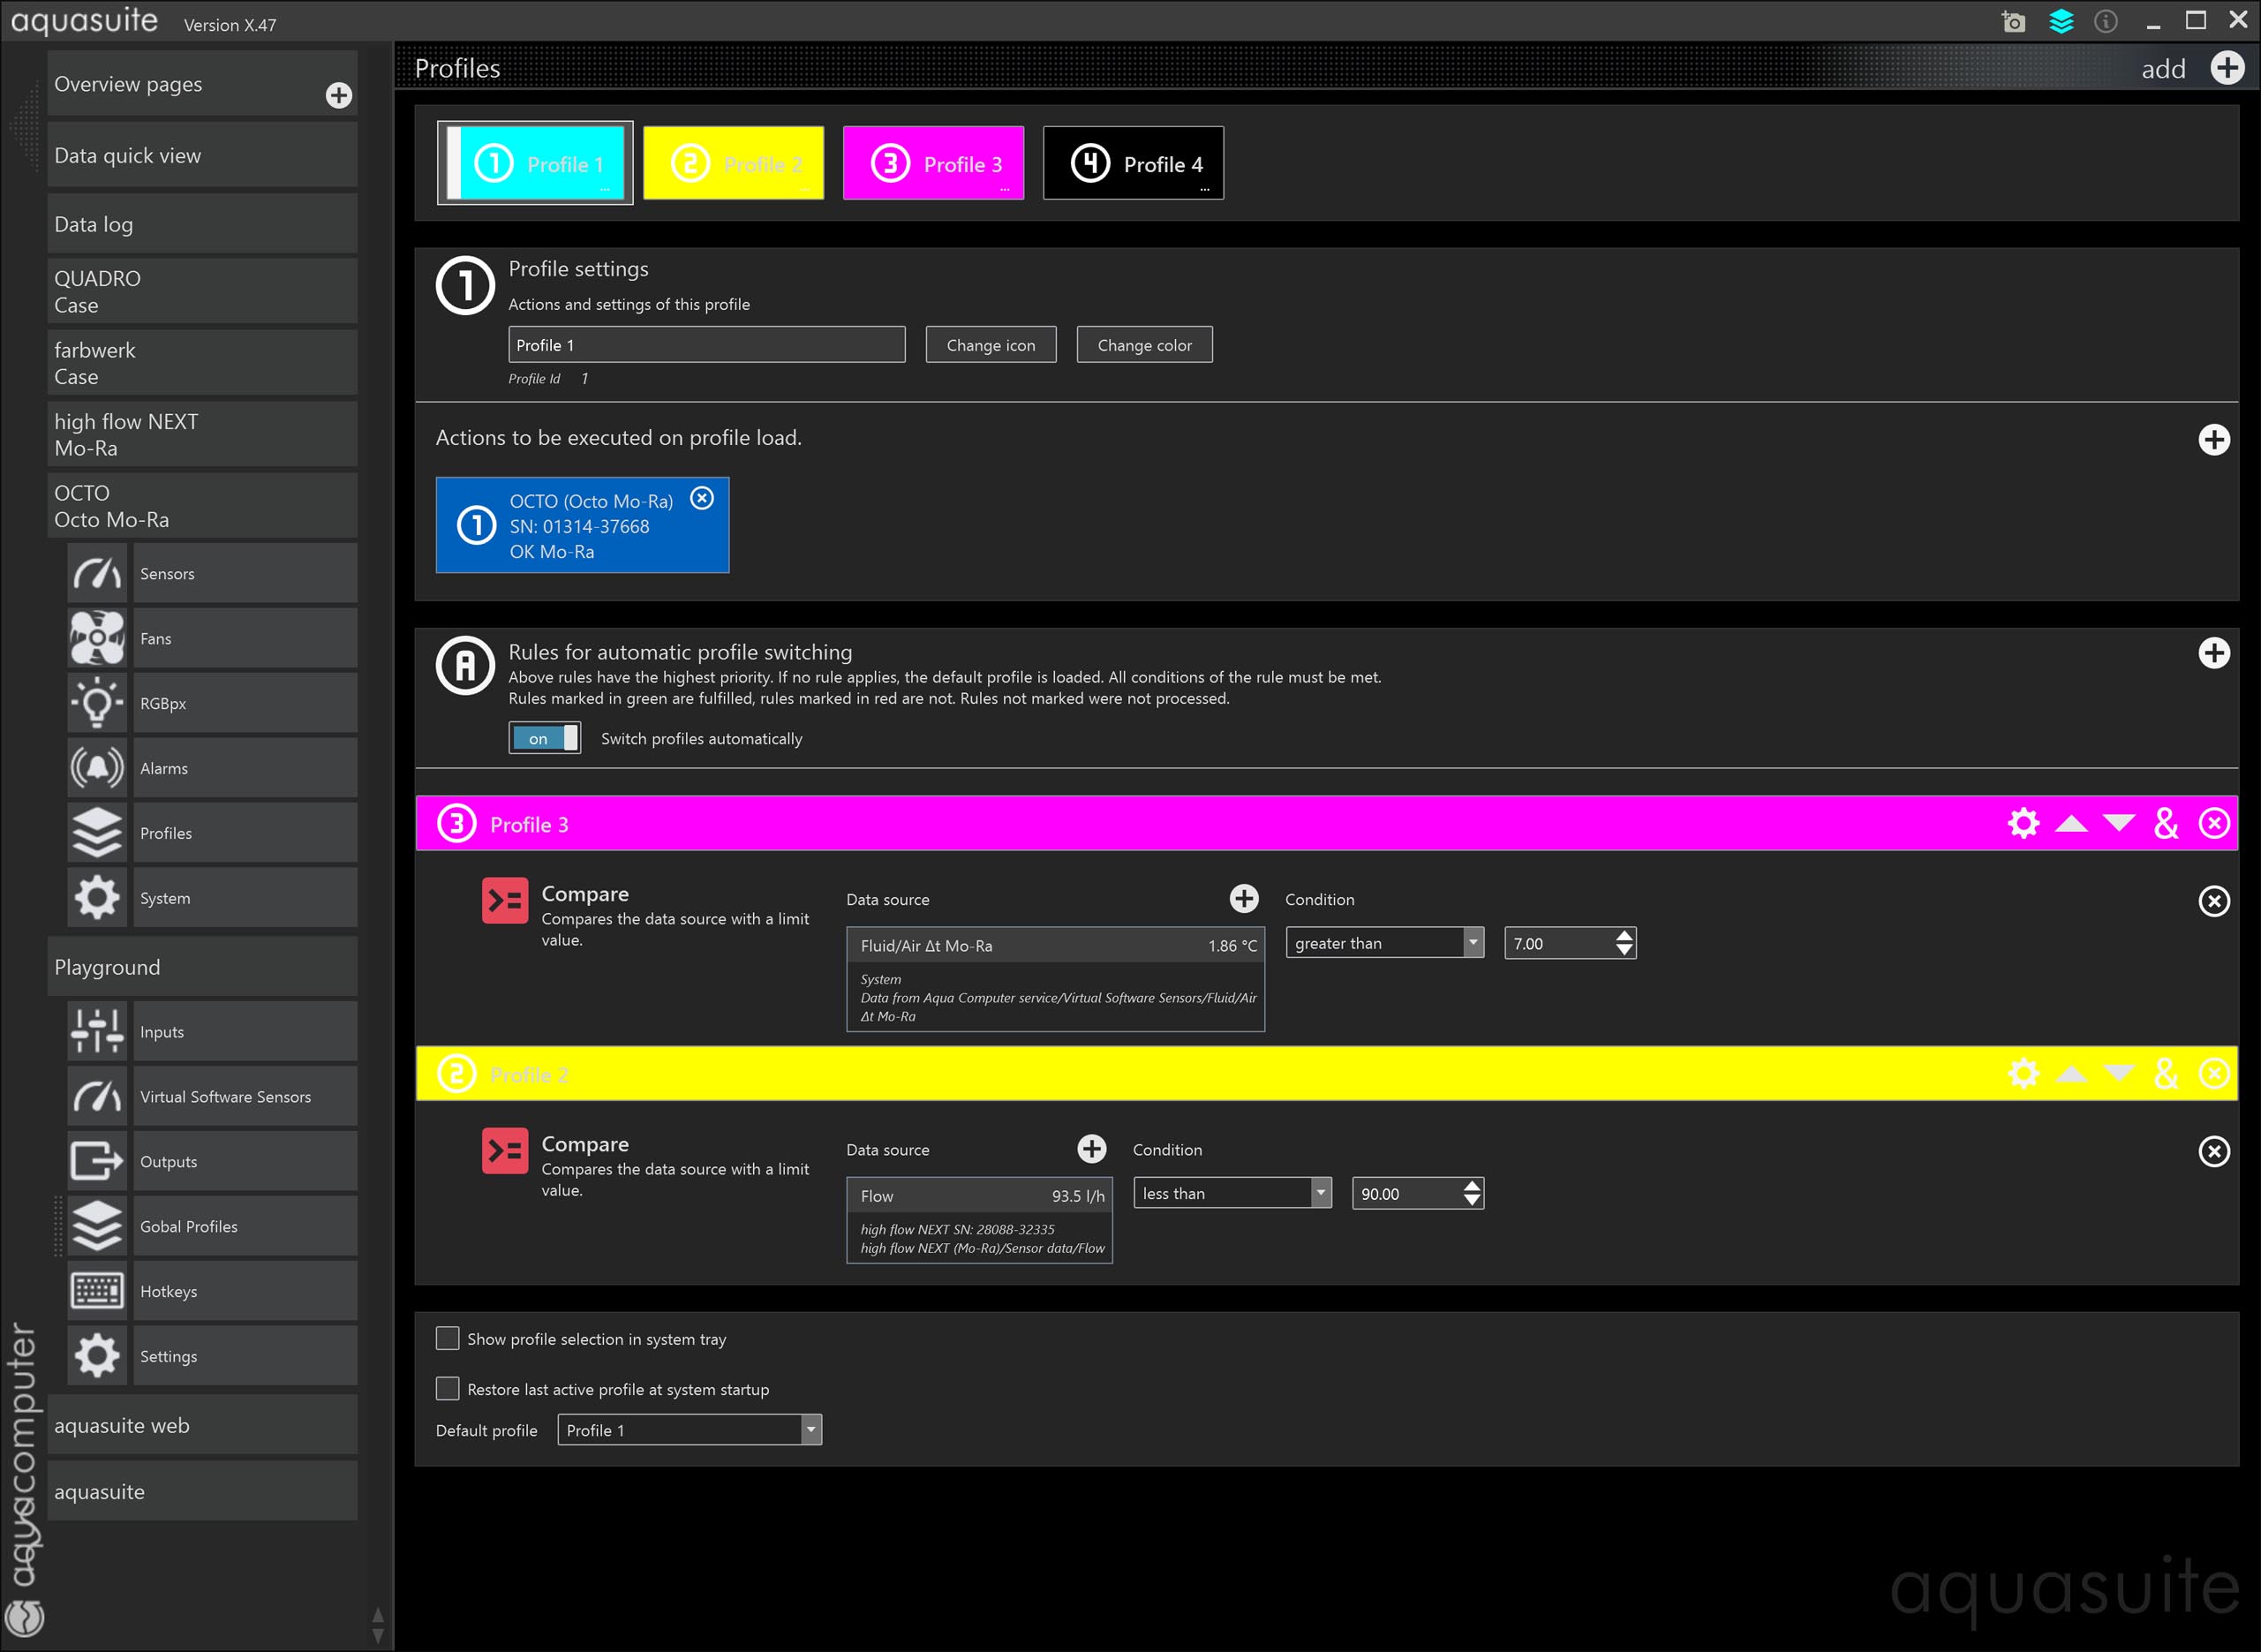Viewport: 2261px width, 1652px height.
Task: Click the Change icon button
Action: (990, 345)
